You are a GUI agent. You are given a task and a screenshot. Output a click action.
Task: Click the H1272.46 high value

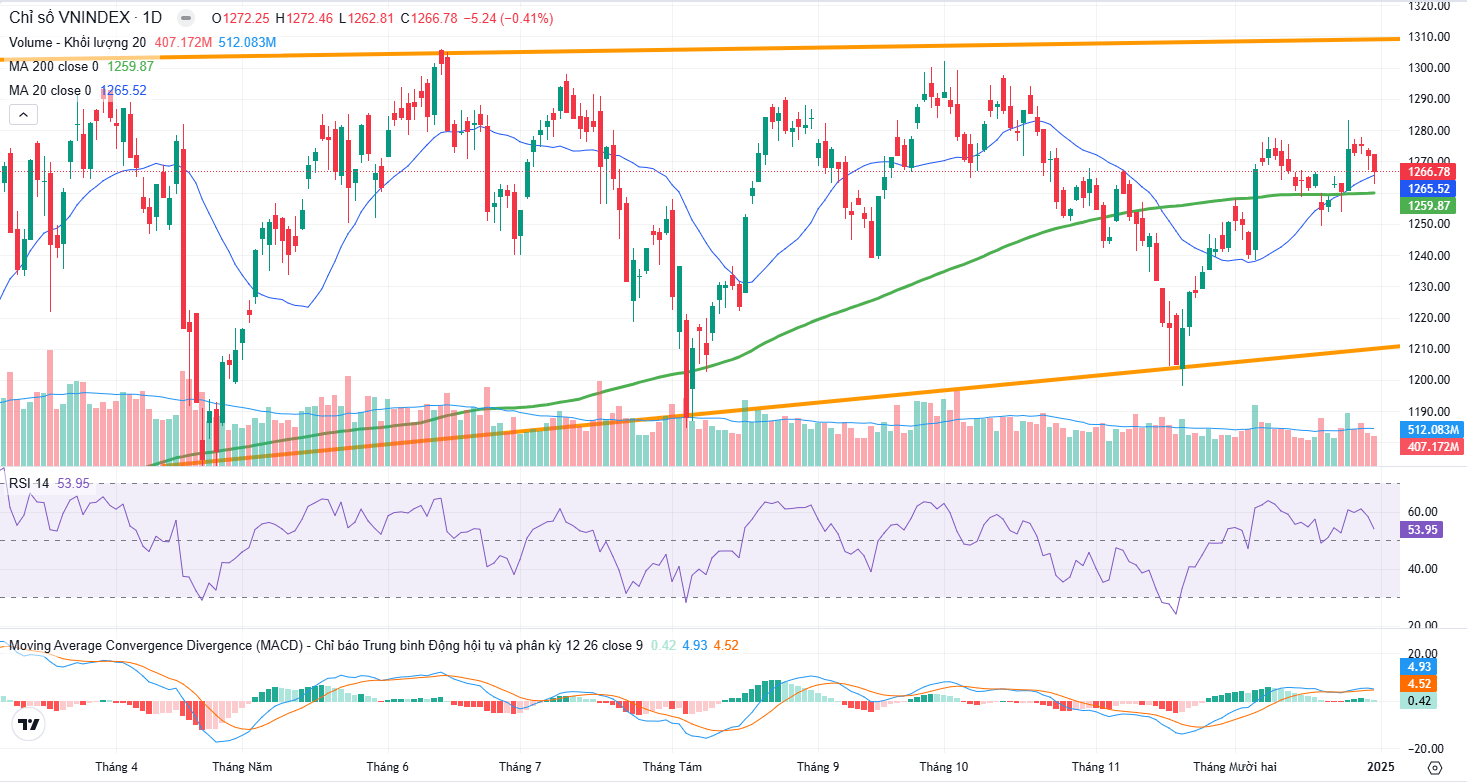pos(305,19)
